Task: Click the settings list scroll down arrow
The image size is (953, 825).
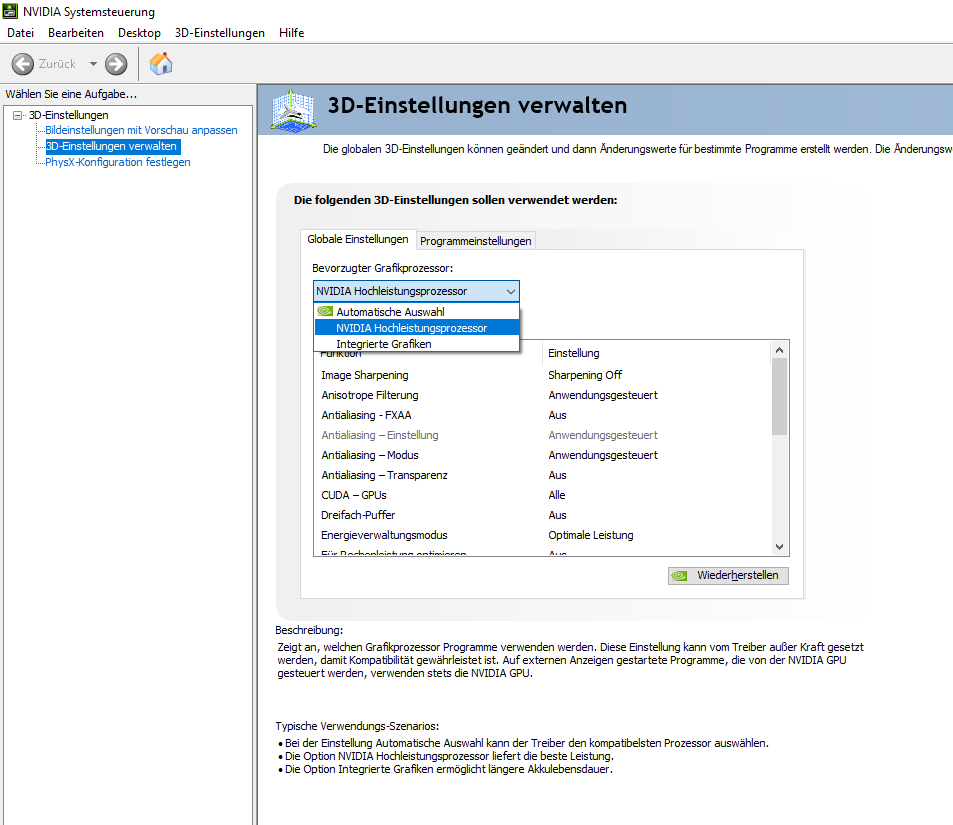Action: [780, 547]
